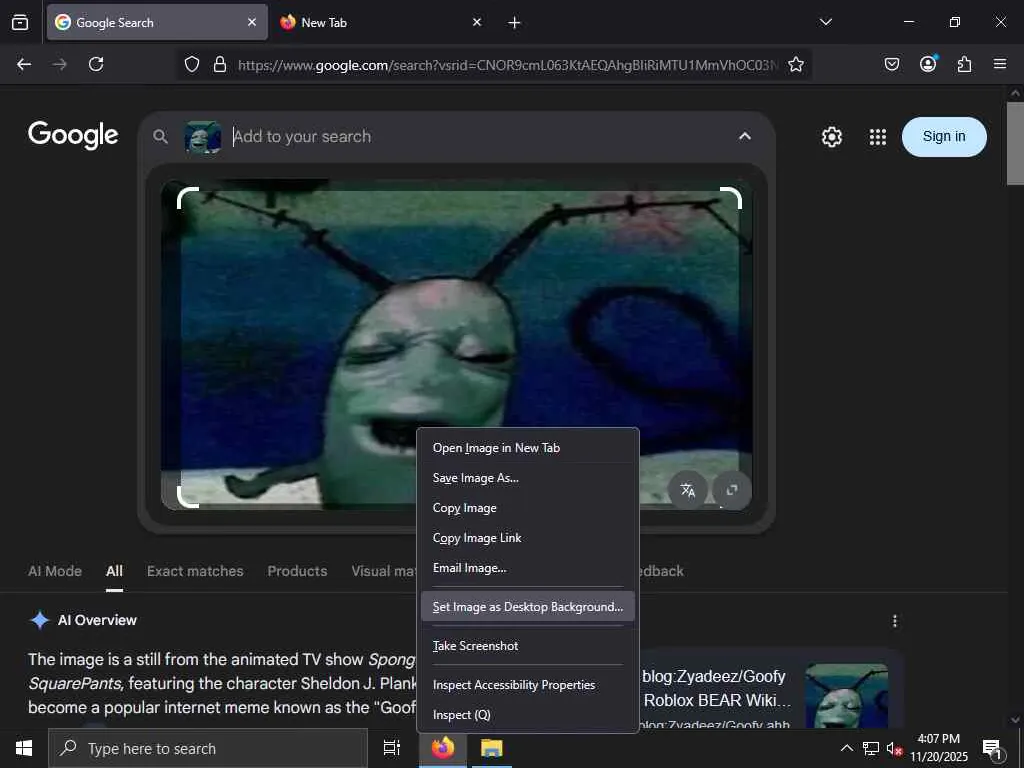The height and width of the screenshot is (768, 1024).
Task: Click the muted volume tray icon
Action: (x=893, y=748)
